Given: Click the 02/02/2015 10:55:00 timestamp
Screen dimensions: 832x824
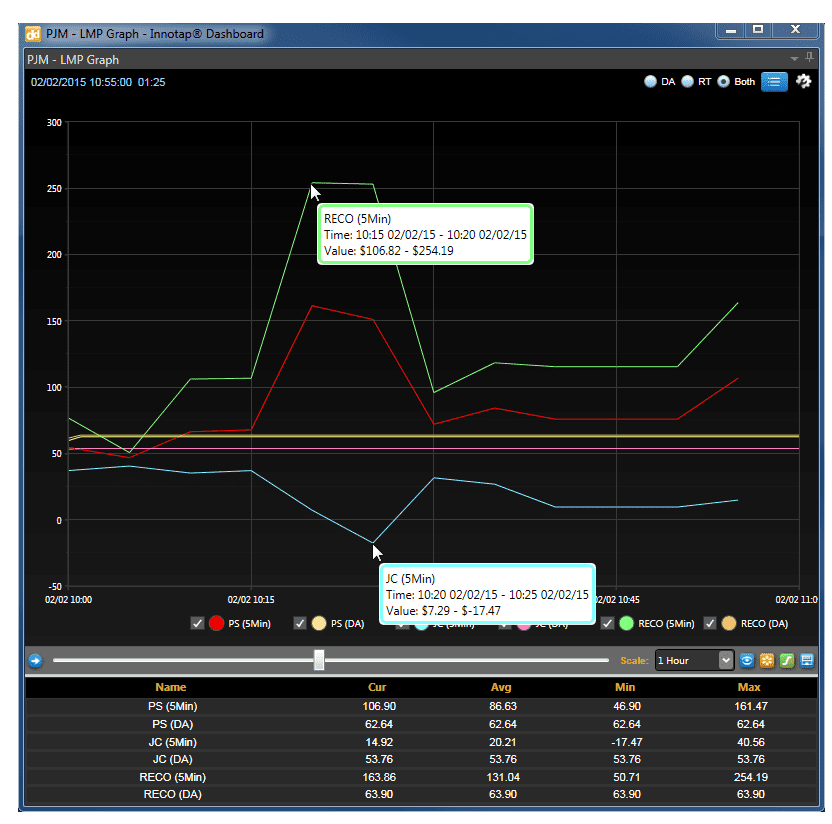Looking at the screenshot, I should 81,82.
